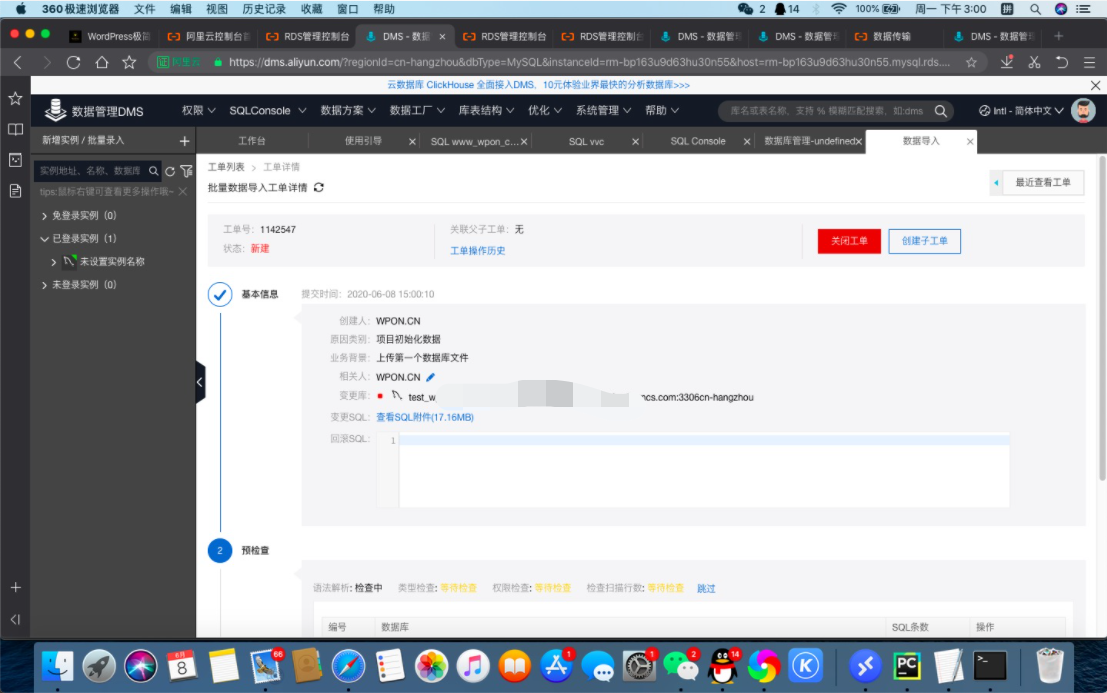Open the instance filter funnel icon
The width and height of the screenshot is (1107, 693).
pyautogui.click(x=186, y=171)
